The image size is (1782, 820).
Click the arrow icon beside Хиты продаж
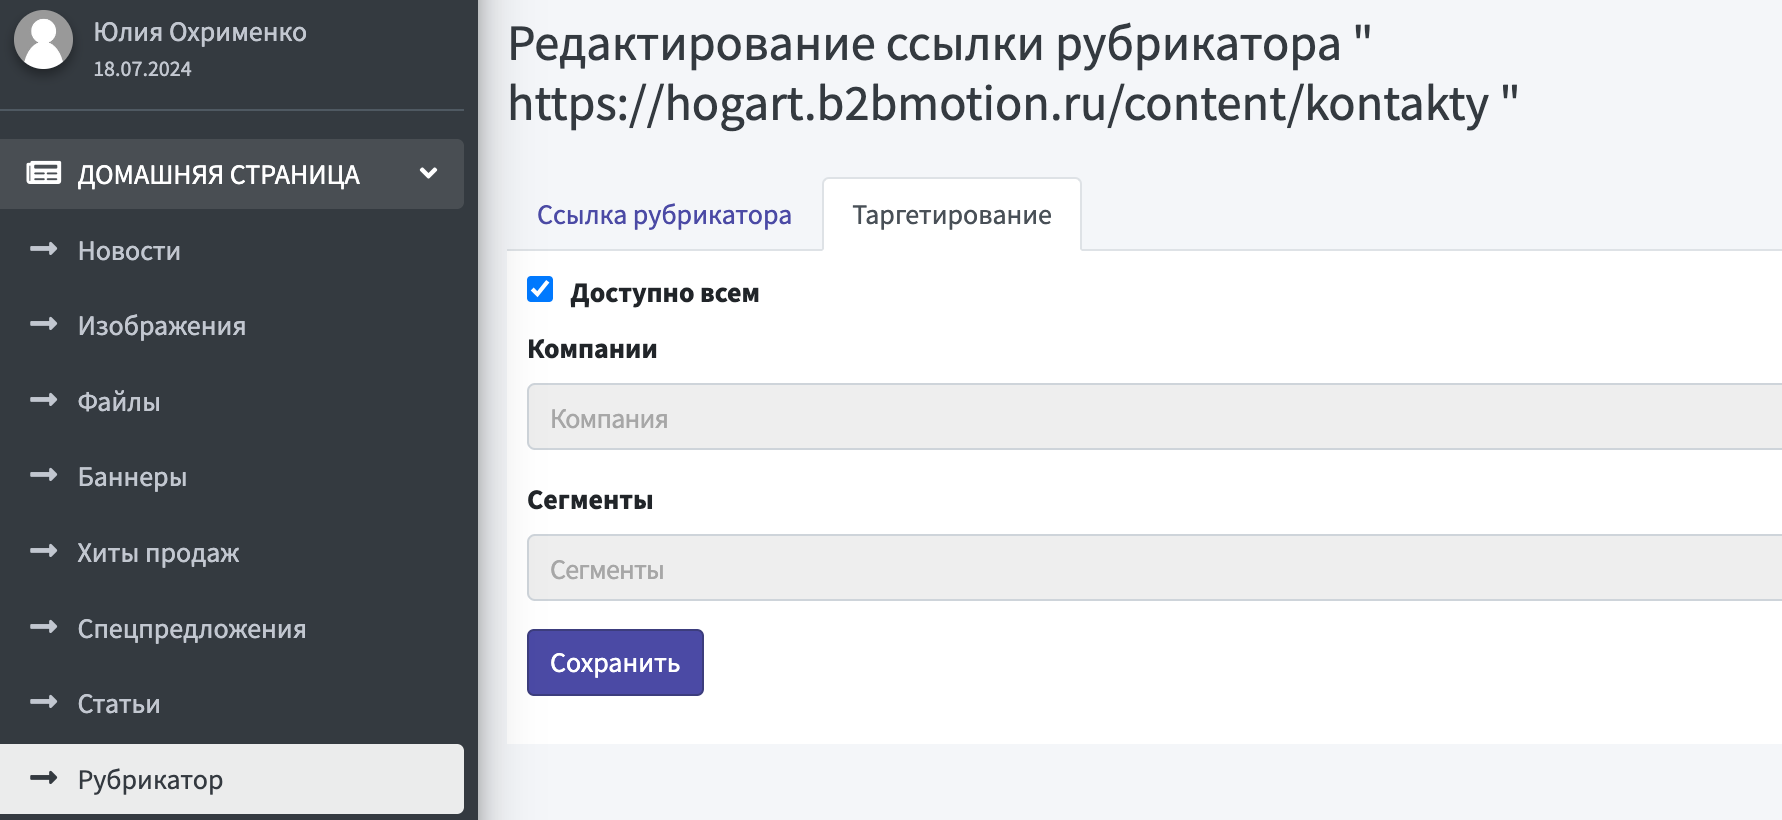43,551
